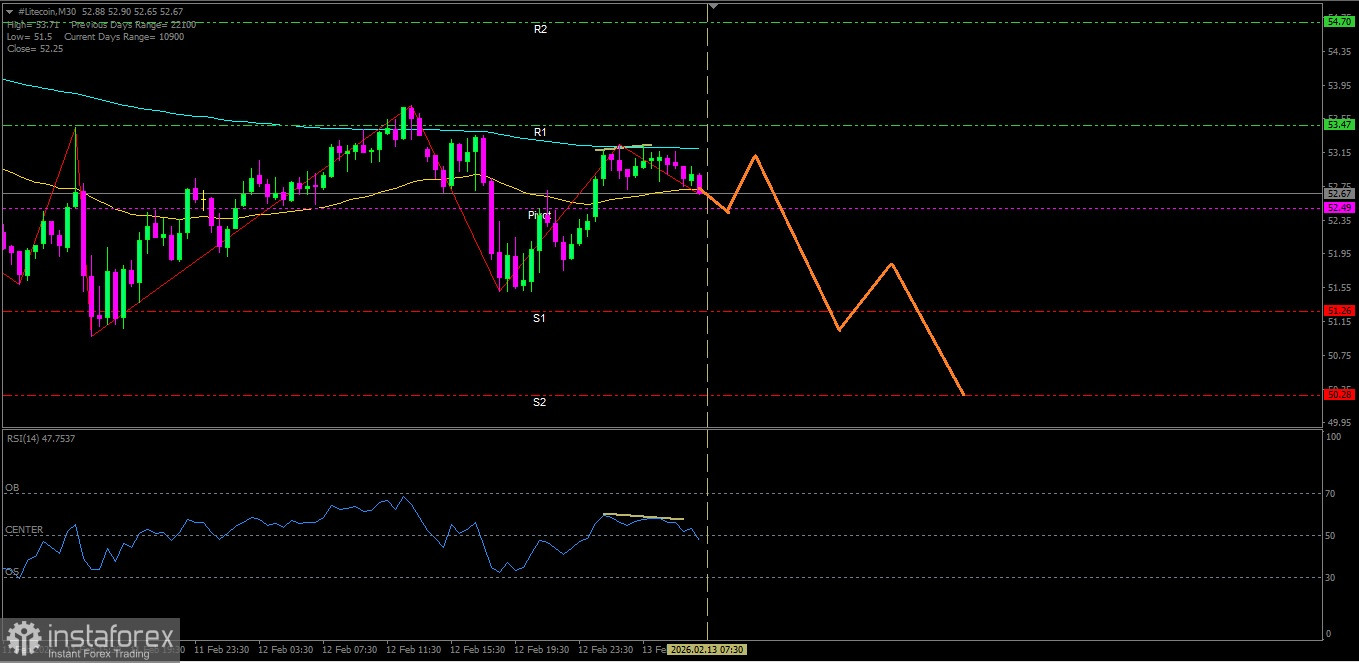Select the green 54.70 R2 price tag
Screen dimensions: 1359x663
[x=1337, y=21]
